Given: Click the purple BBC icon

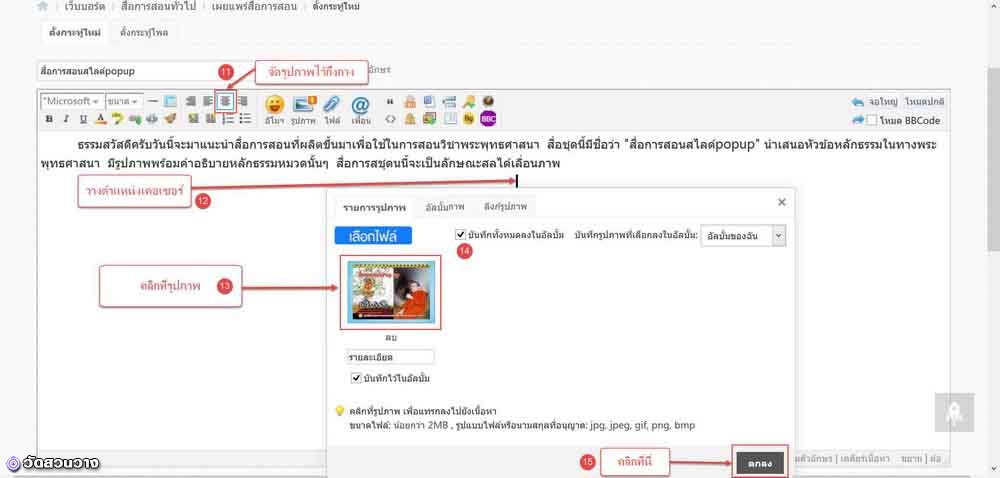Looking at the screenshot, I should point(488,119).
